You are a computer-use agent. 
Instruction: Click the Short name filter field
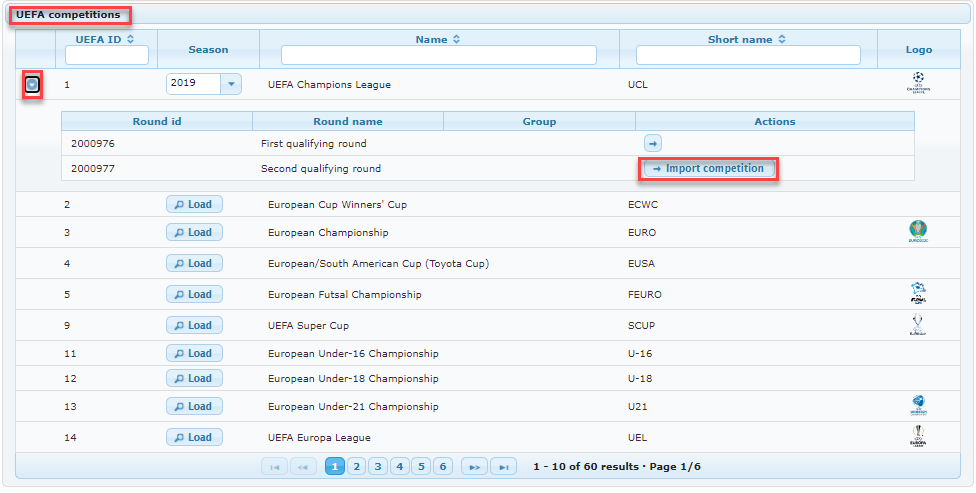coord(748,55)
